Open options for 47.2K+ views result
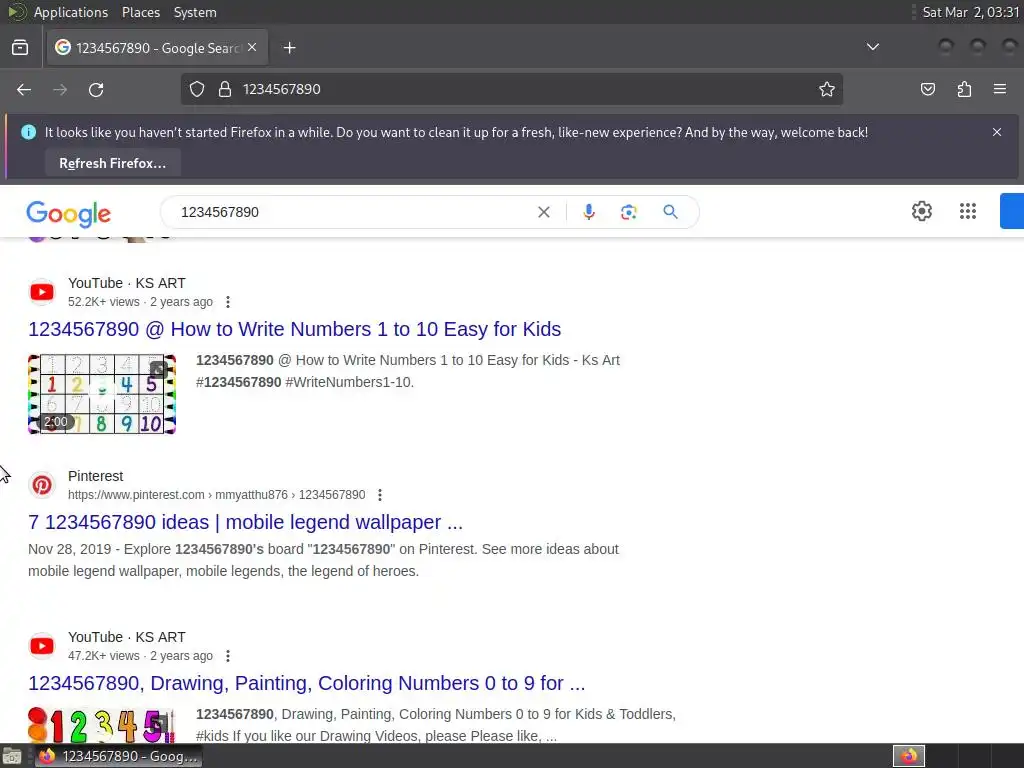 (227, 656)
